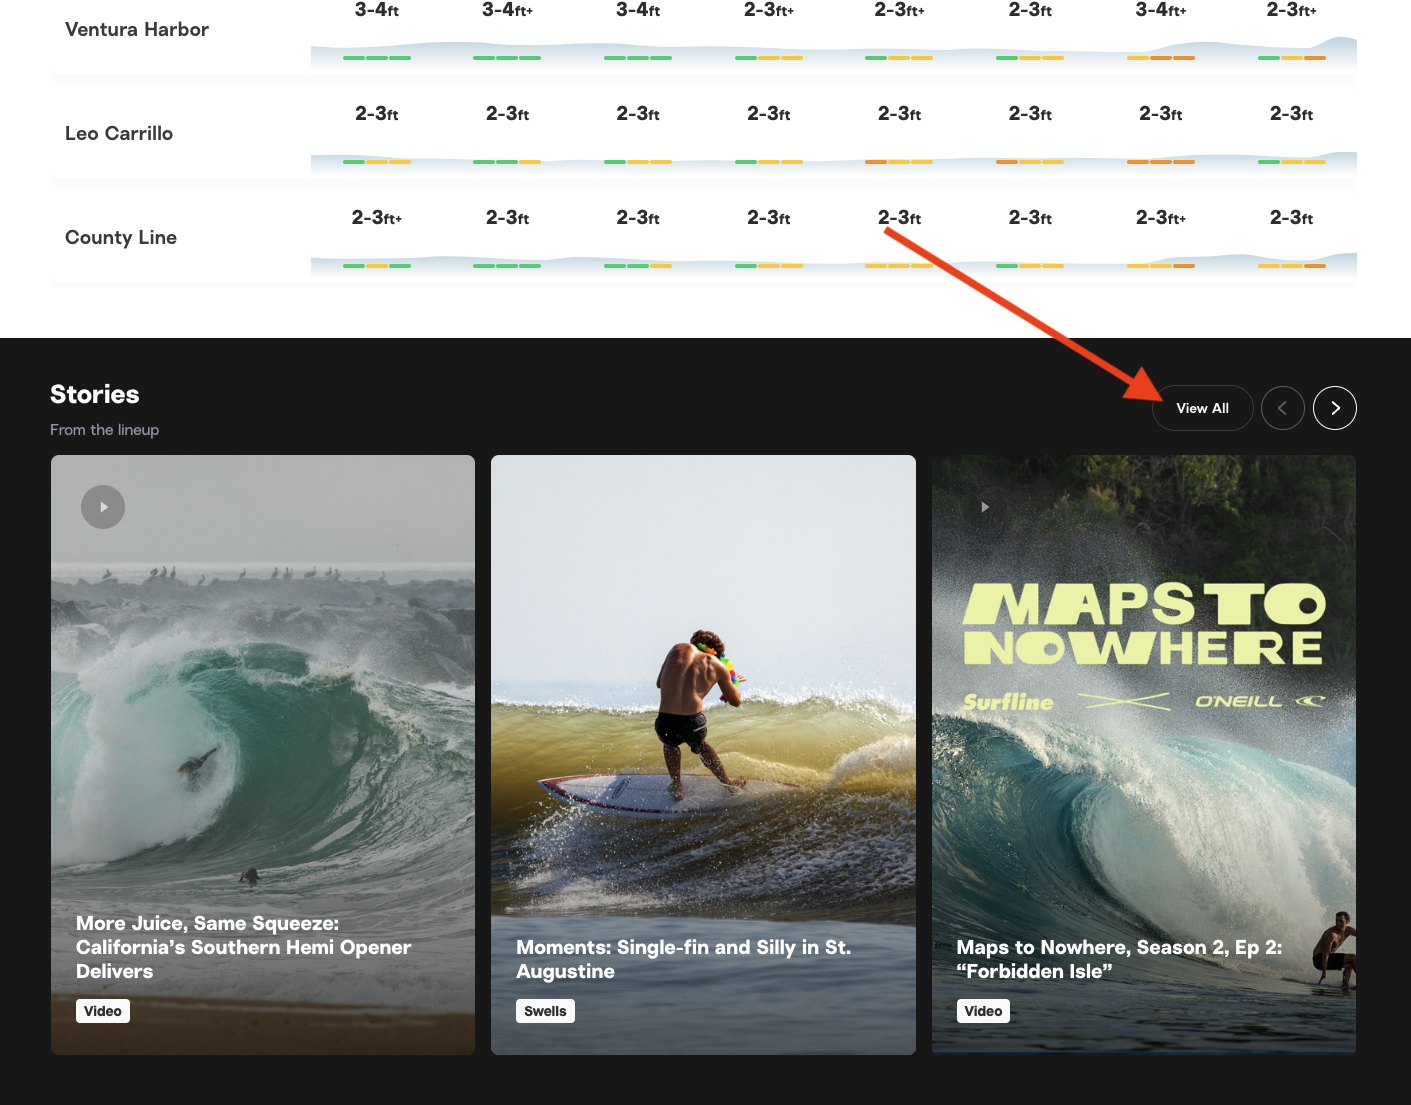
Task: Open "Moments: Single-fin and Silly" story title
Action: tap(683, 959)
